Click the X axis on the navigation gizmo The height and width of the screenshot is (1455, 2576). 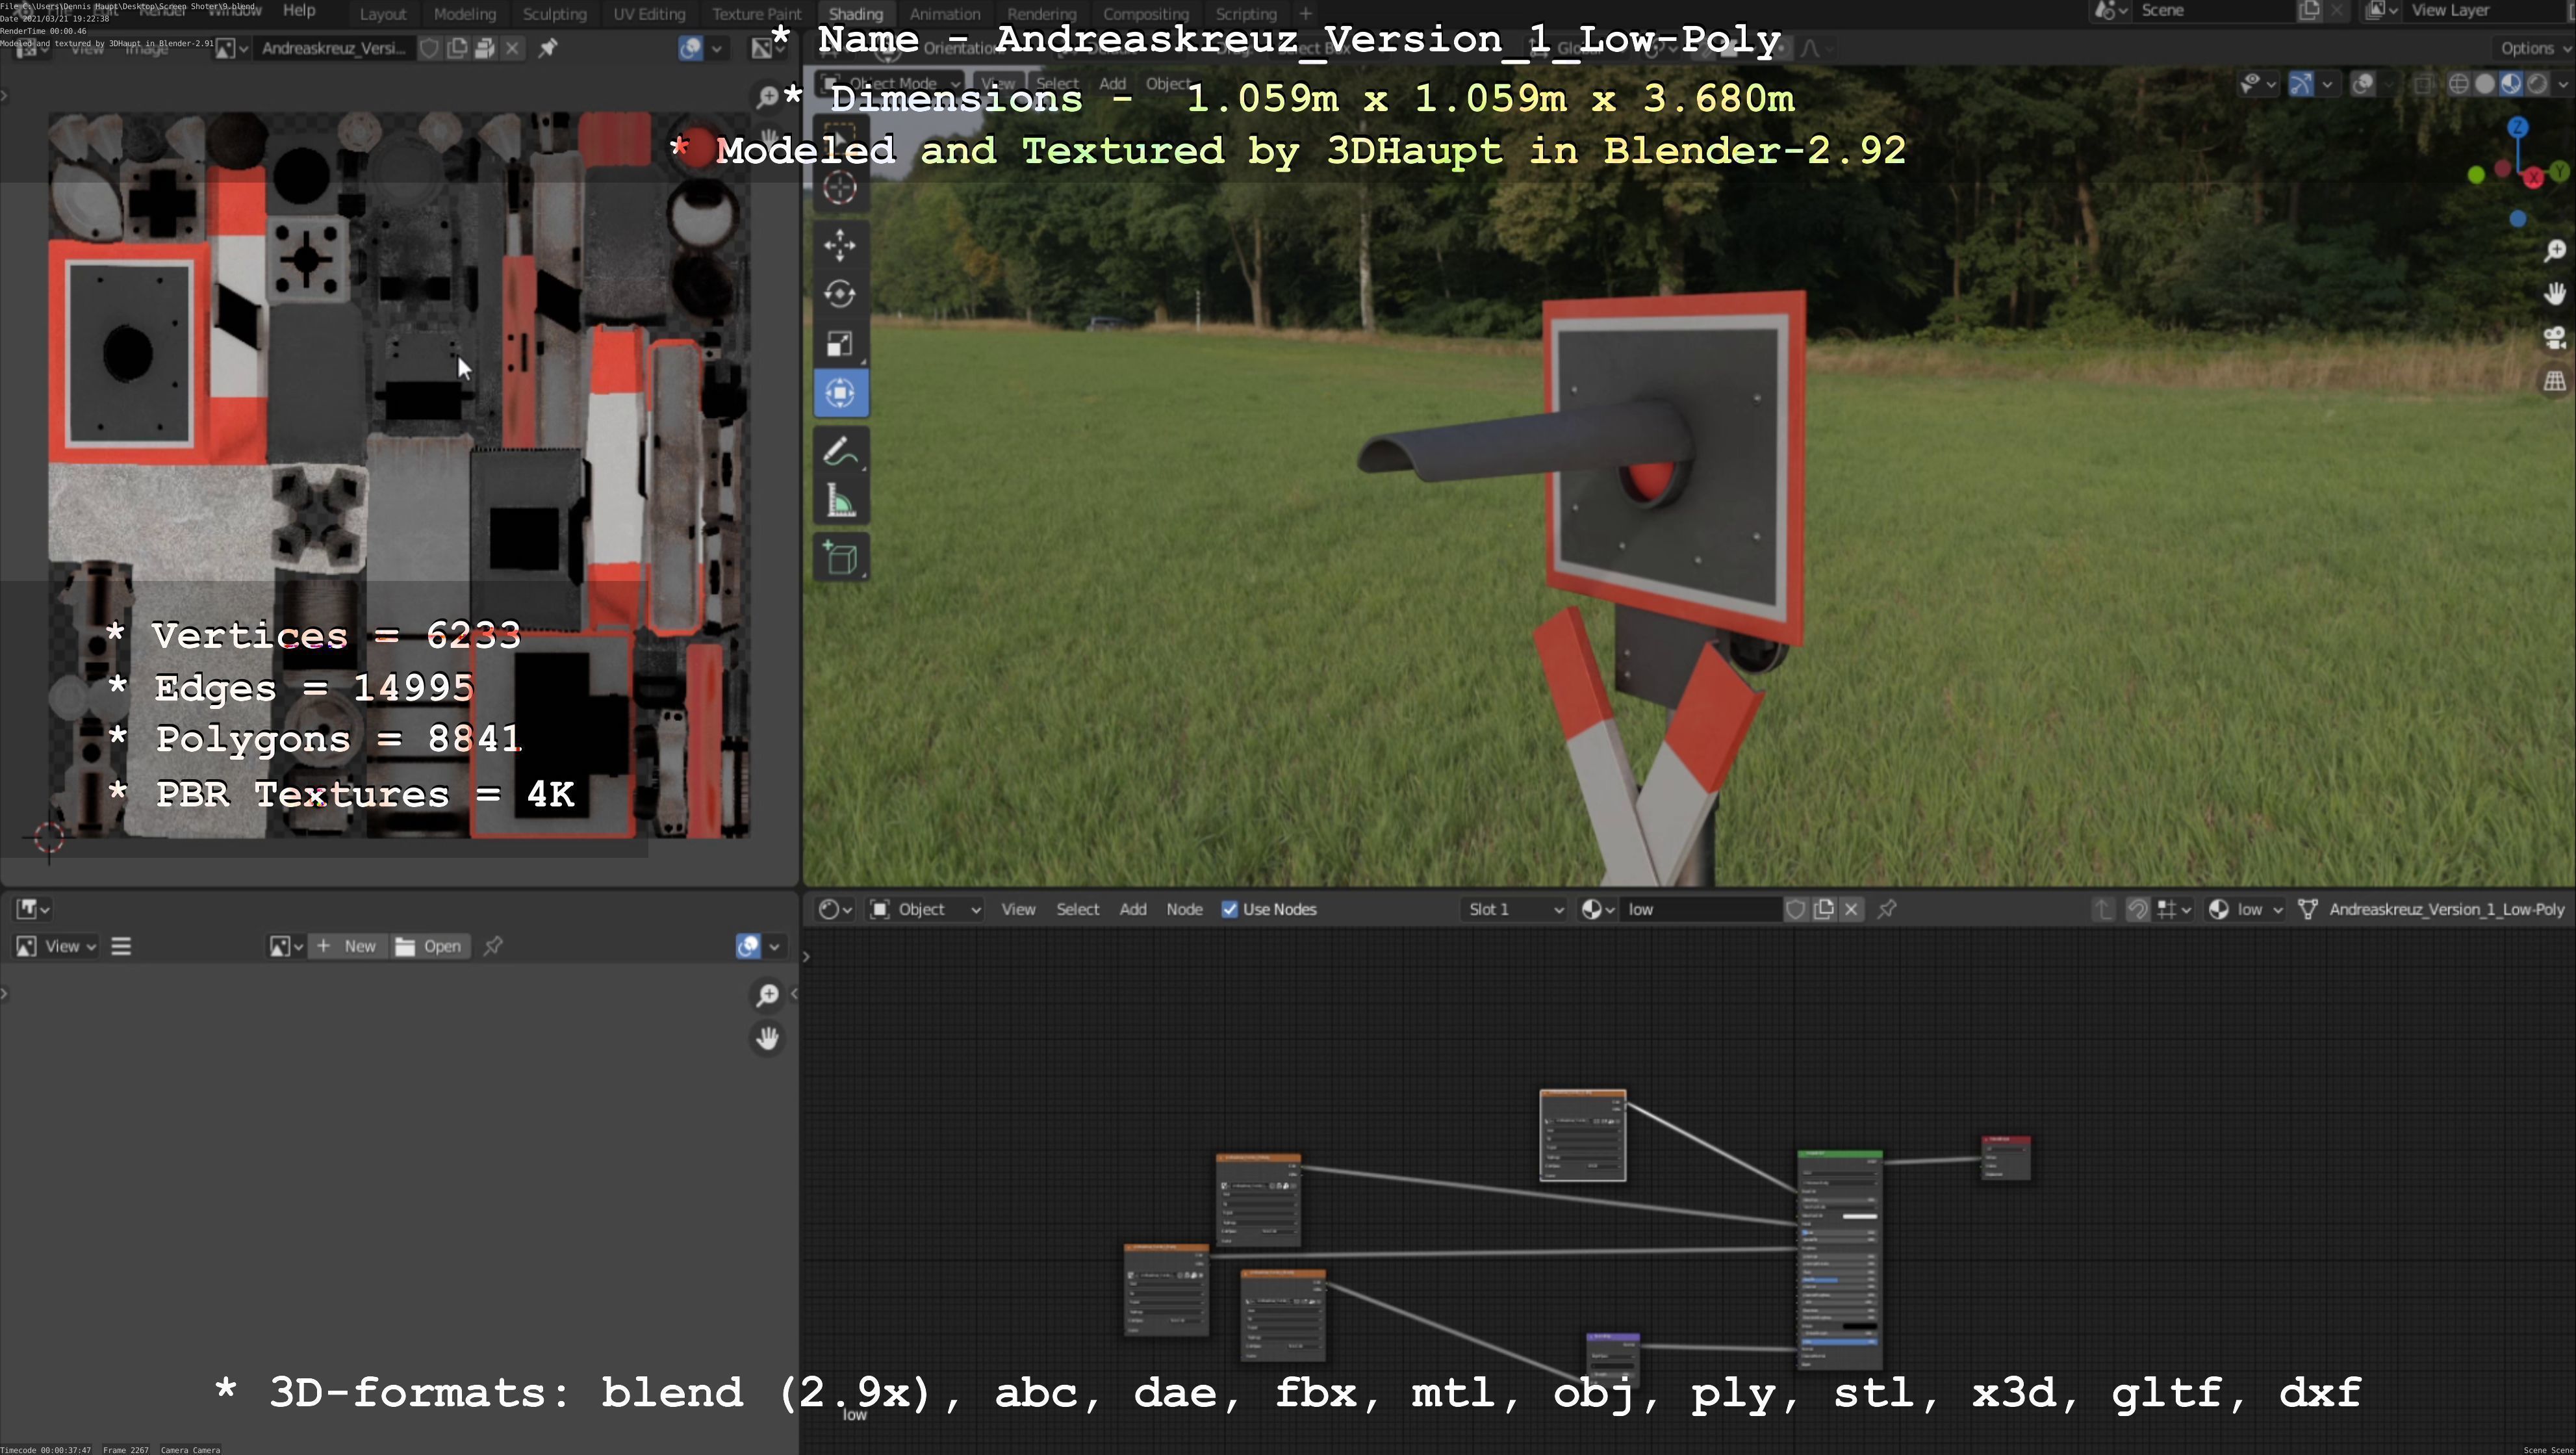(2533, 178)
